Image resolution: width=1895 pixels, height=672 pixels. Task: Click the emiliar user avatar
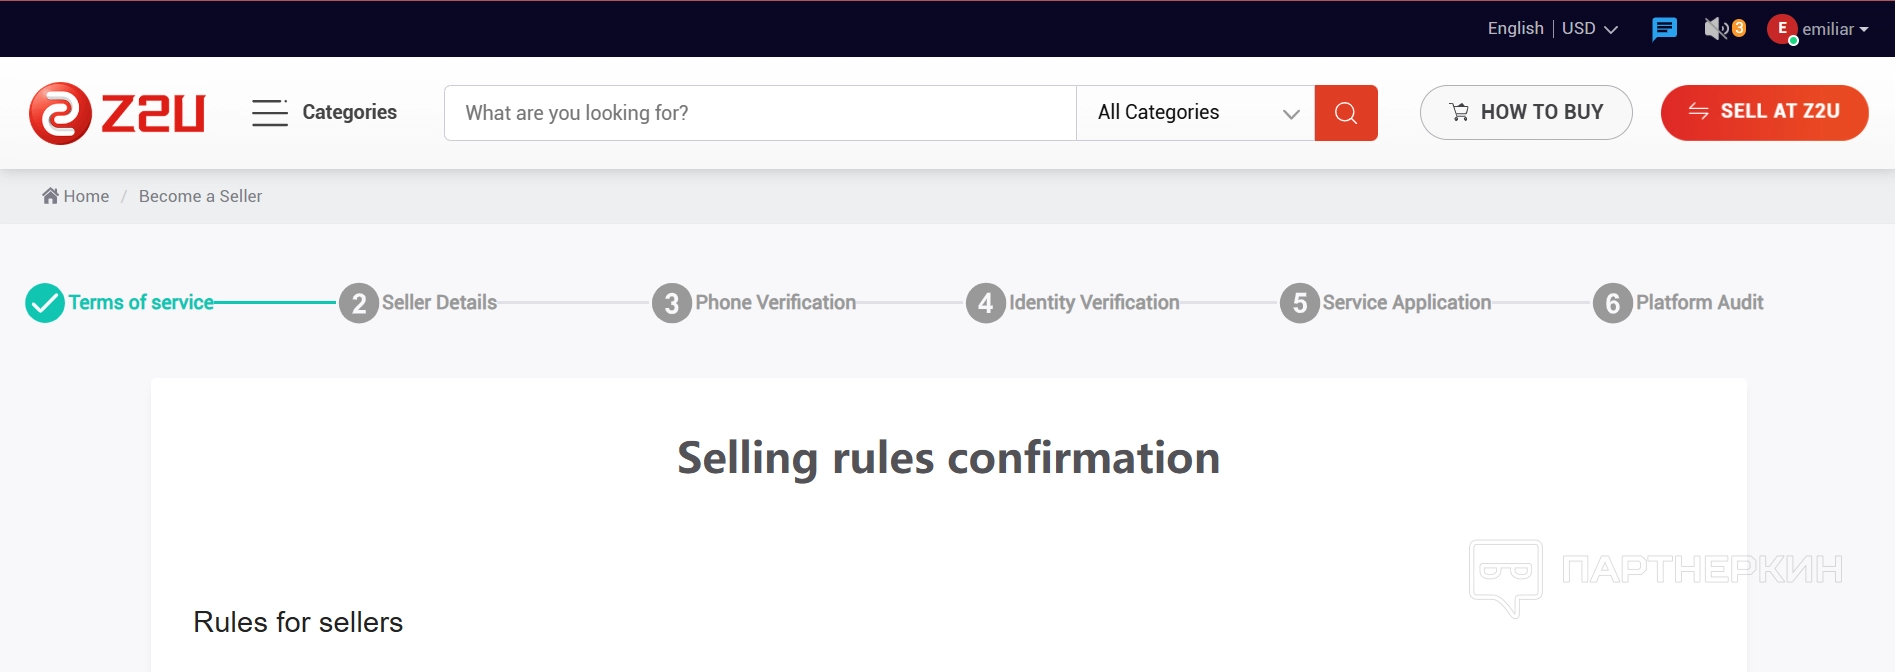[1782, 29]
